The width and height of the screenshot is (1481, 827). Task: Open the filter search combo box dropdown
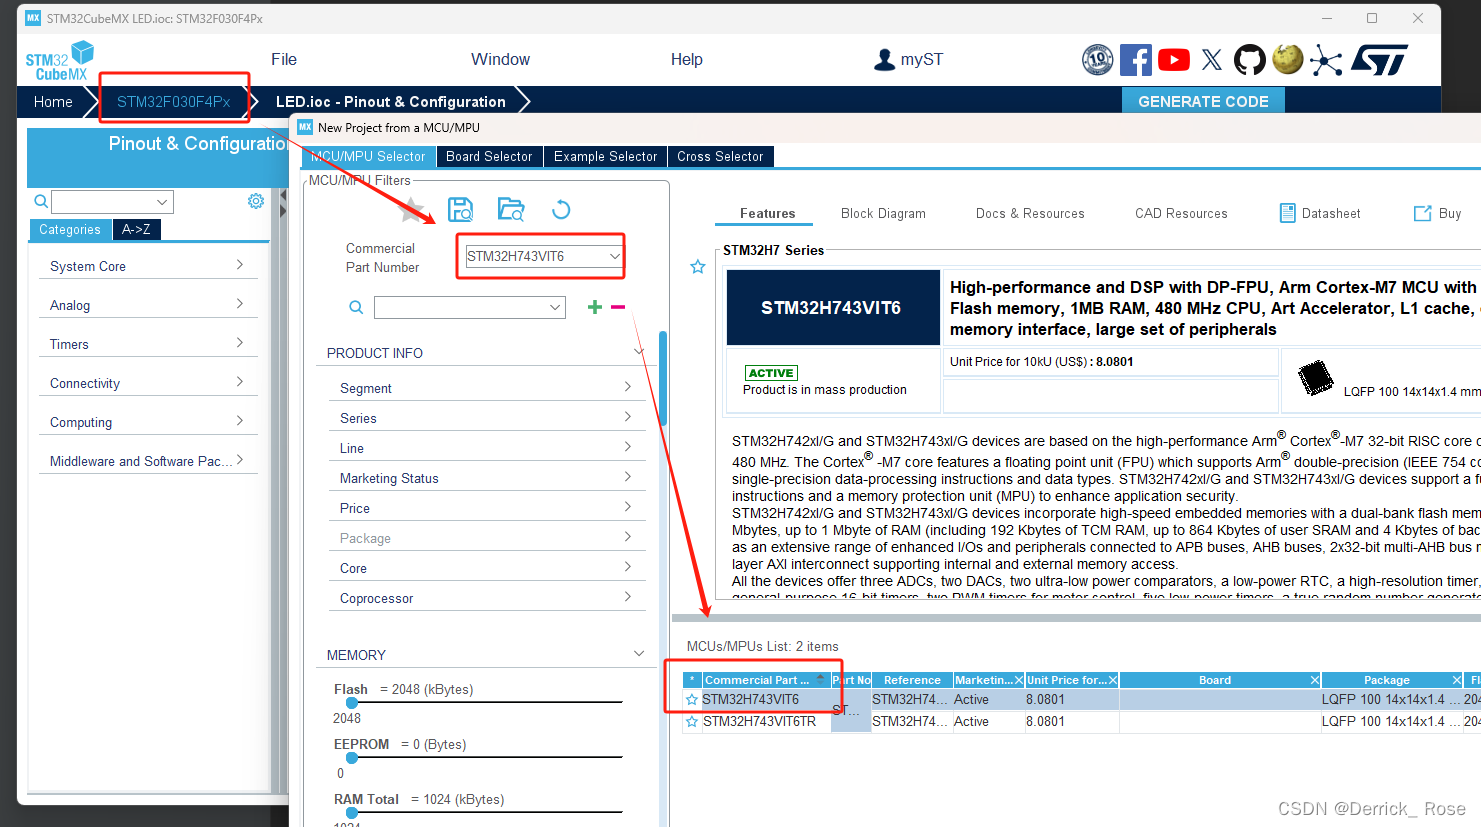555,308
